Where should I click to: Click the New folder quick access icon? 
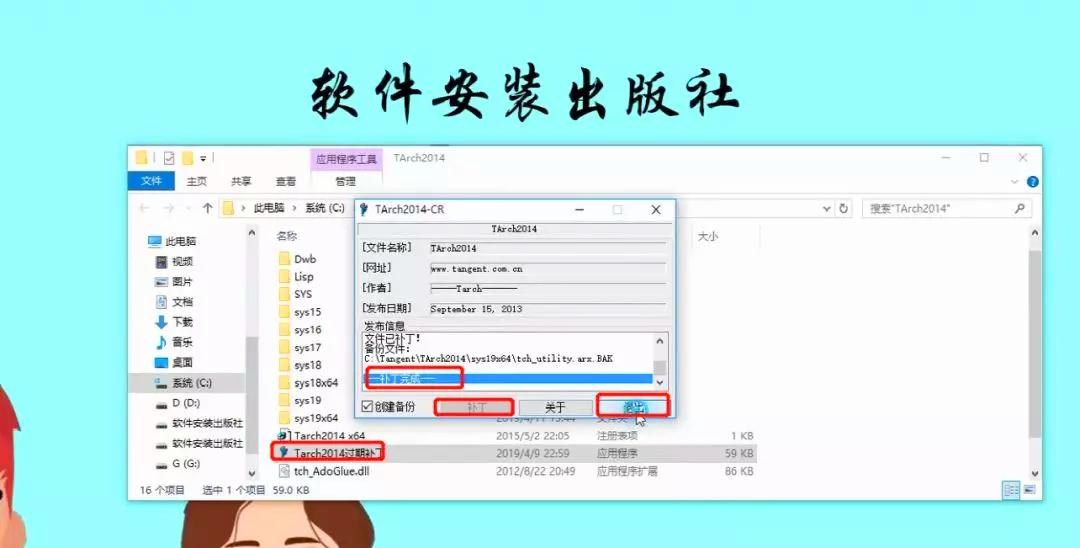click(187, 158)
